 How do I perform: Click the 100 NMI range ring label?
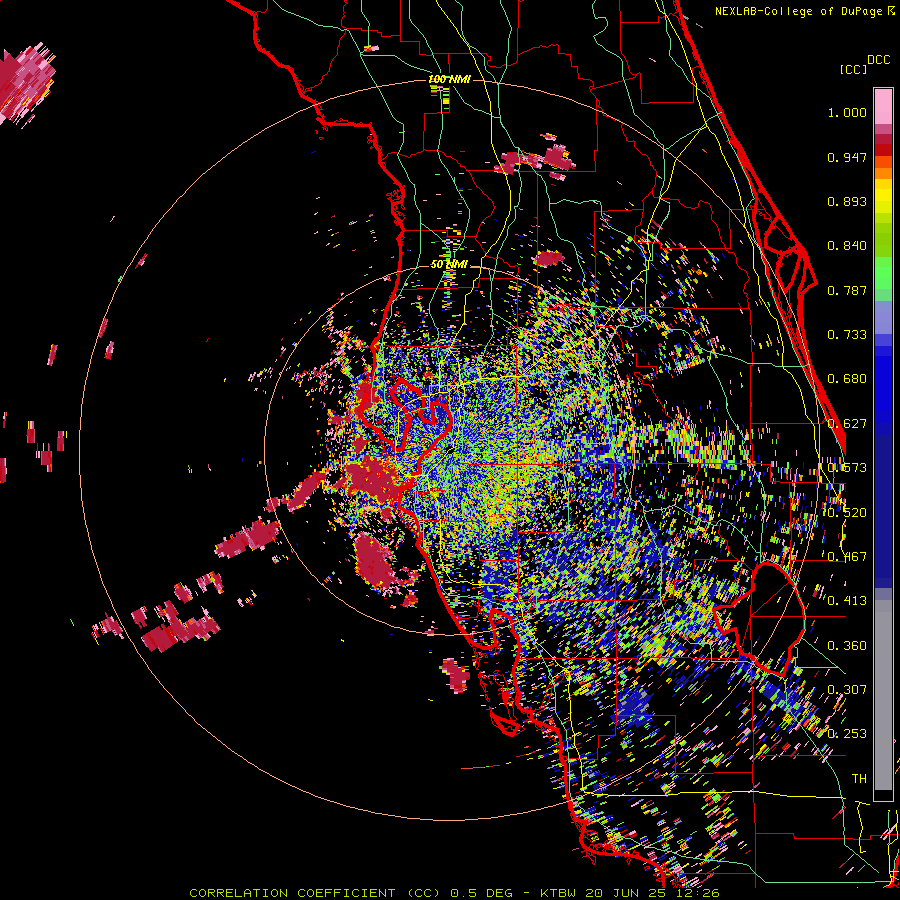pyautogui.click(x=449, y=79)
